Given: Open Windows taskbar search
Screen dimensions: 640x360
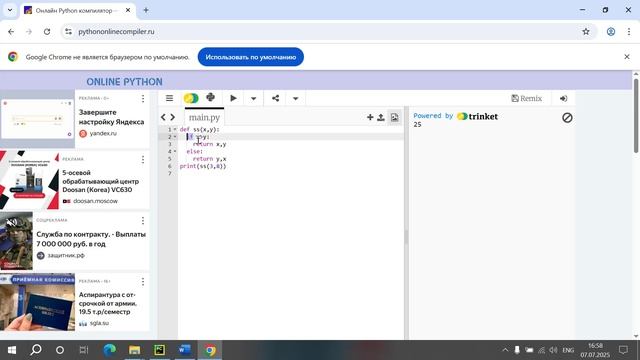Looking at the screenshot, I should 36,350.
